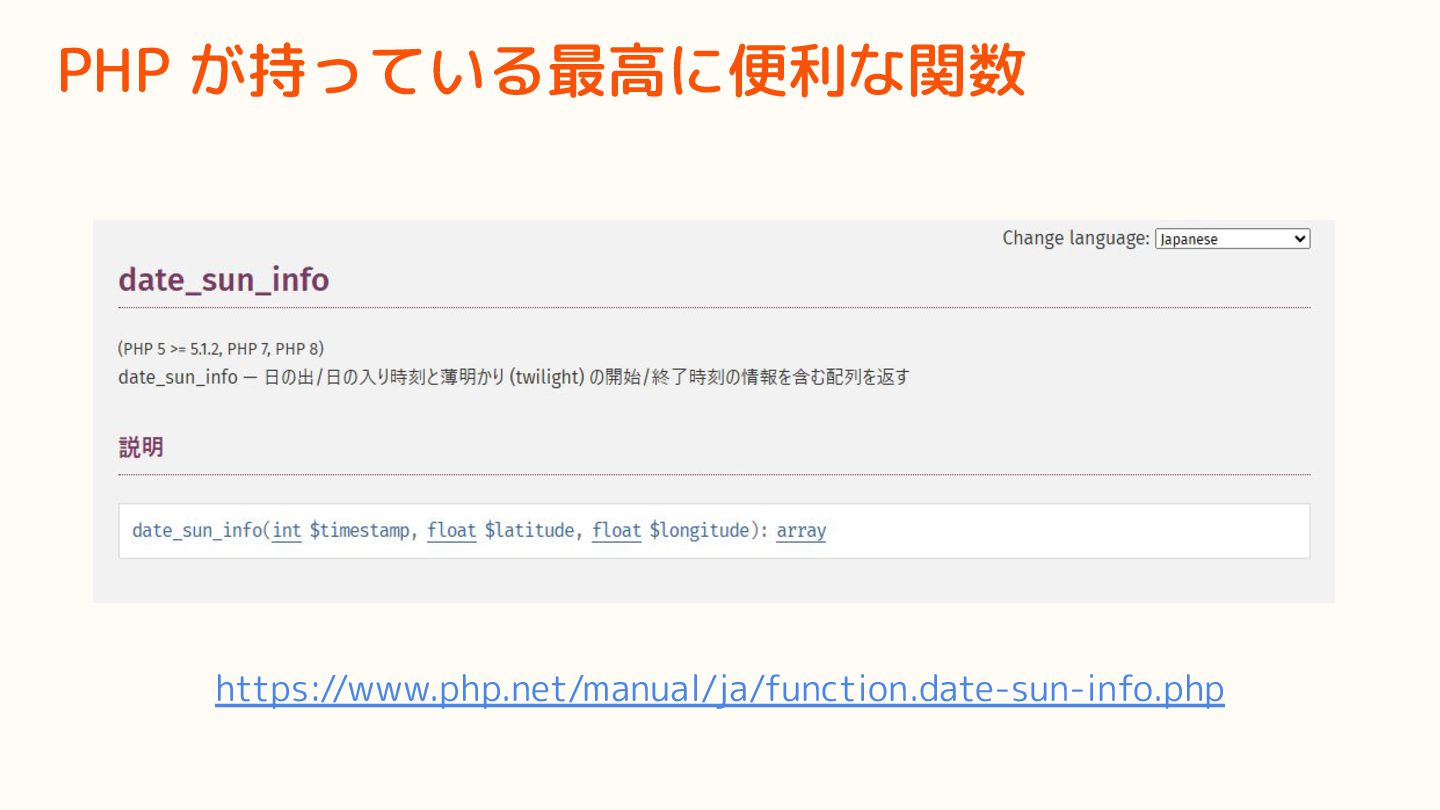Click the date_sun_info page heading
This screenshot has width=1440, height=810.
(224, 280)
